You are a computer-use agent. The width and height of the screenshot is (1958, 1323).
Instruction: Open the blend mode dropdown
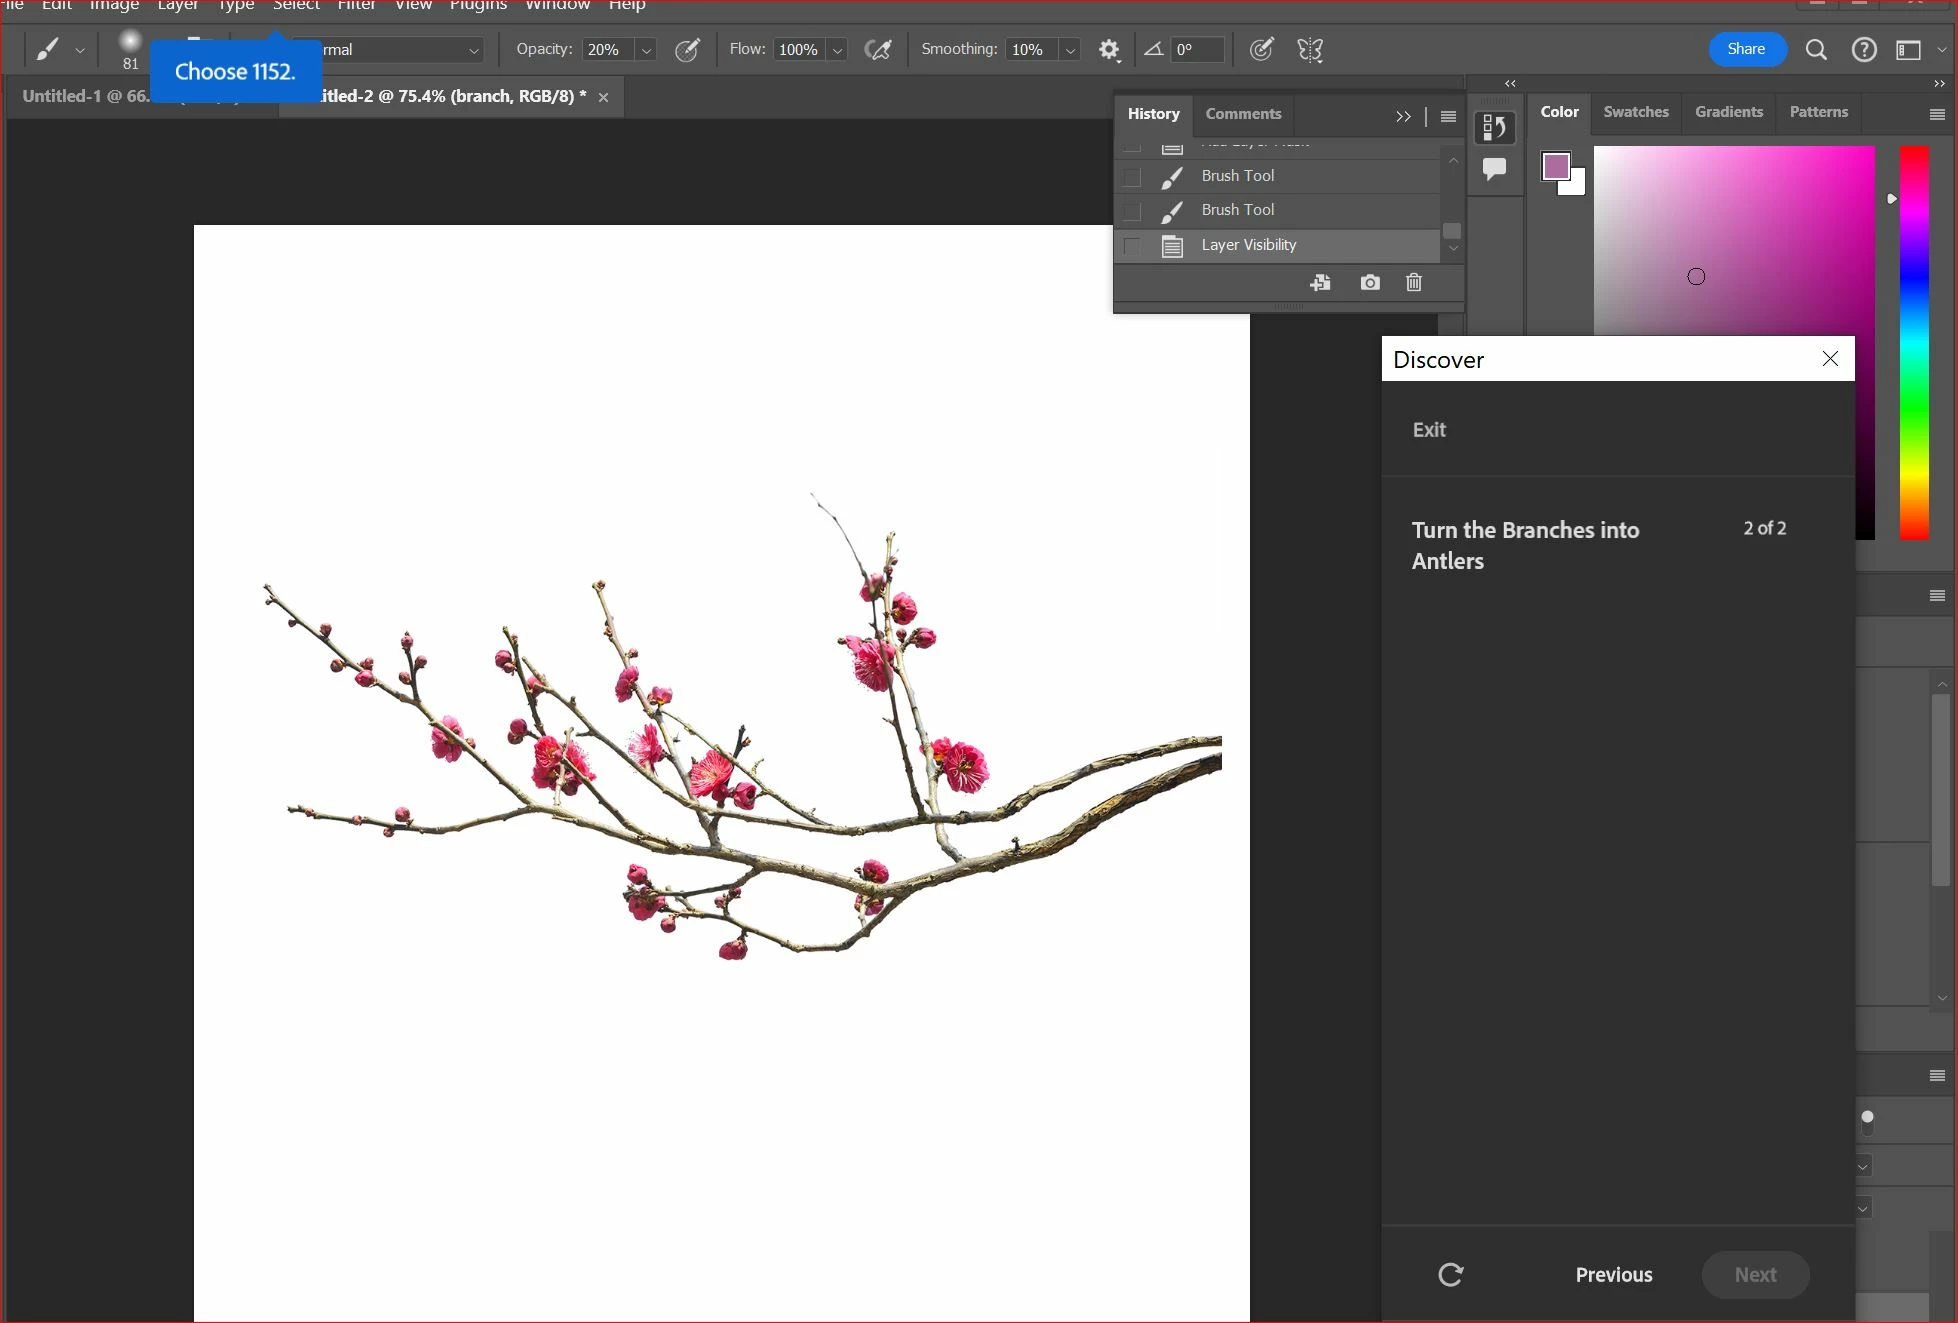pos(400,50)
